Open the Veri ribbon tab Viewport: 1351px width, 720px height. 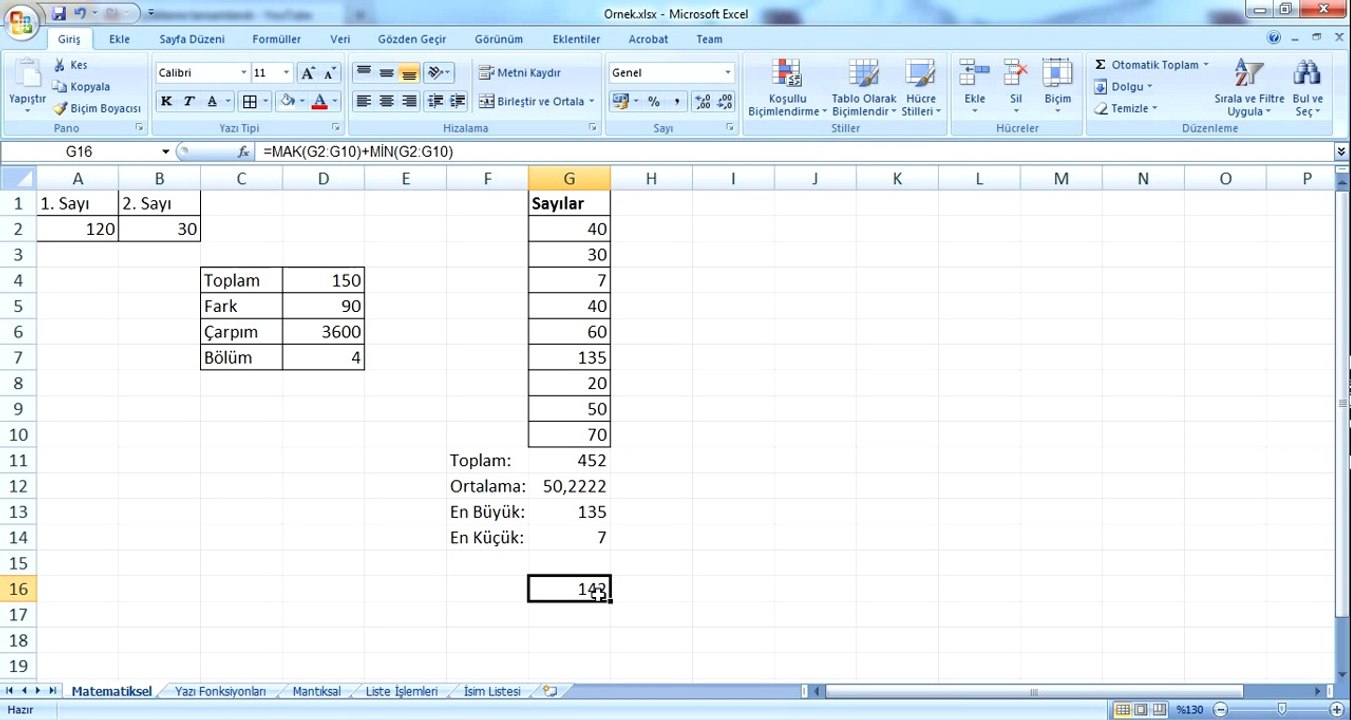[x=340, y=39]
